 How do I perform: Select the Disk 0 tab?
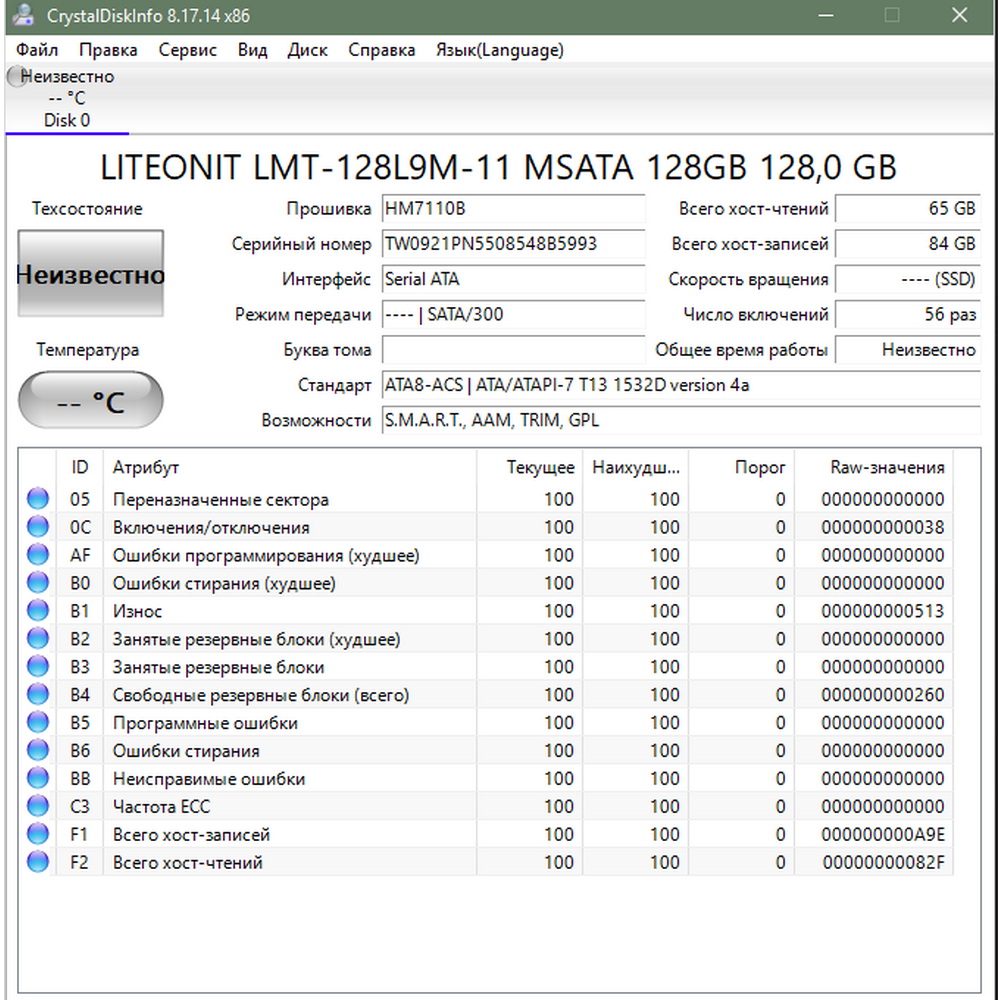[66, 120]
